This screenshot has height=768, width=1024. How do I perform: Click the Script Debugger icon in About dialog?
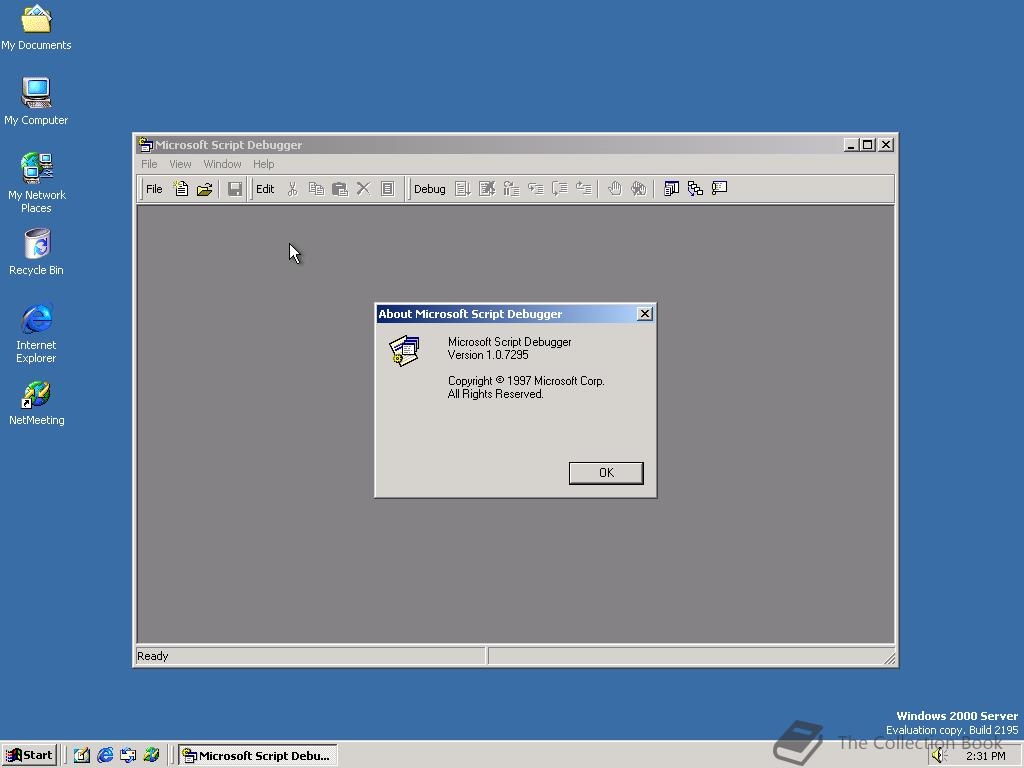pos(405,351)
